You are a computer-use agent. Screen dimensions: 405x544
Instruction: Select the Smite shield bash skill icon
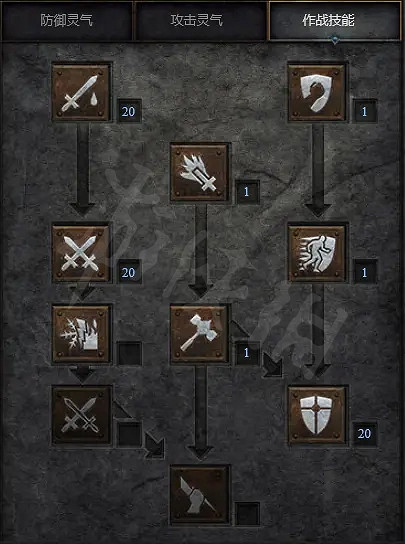(318, 92)
